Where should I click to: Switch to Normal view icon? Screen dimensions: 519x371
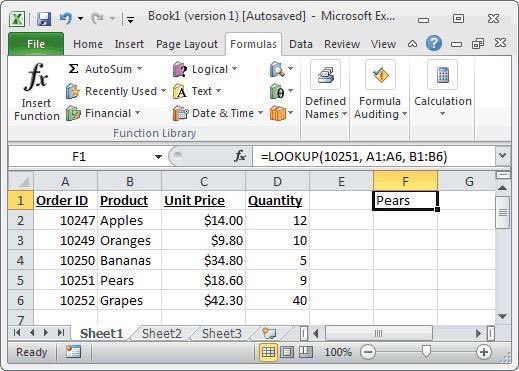click(268, 352)
